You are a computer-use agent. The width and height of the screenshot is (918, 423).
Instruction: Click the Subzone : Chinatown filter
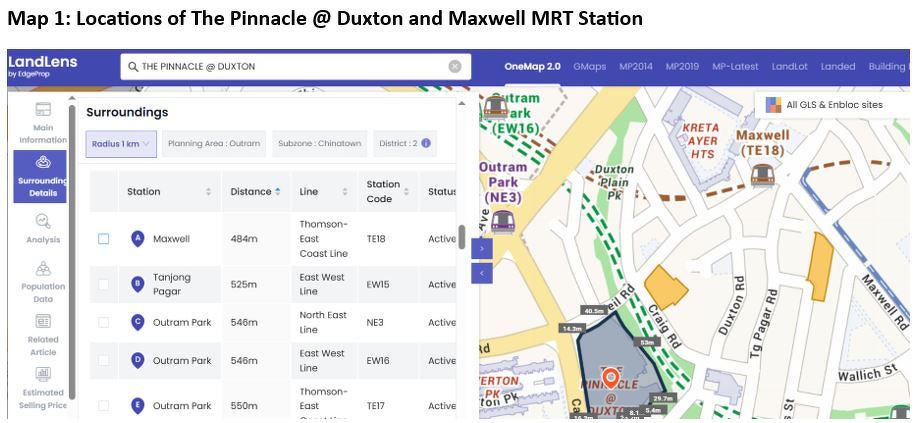pos(320,143)
